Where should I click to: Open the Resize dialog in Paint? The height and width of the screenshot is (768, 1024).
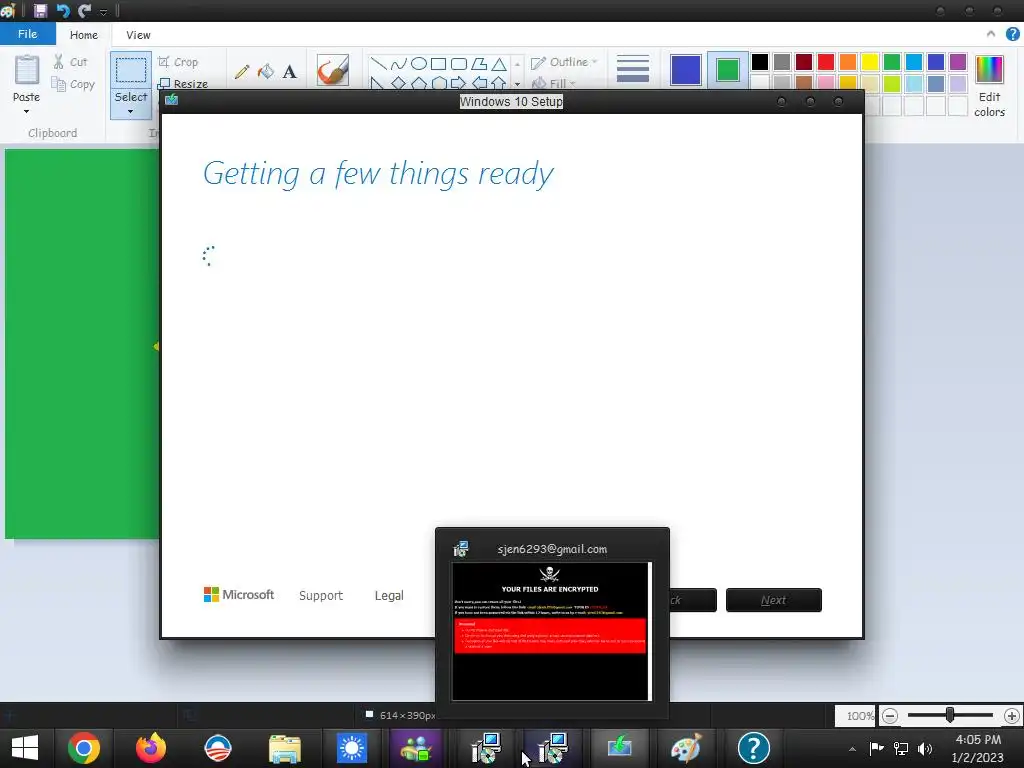184,84
